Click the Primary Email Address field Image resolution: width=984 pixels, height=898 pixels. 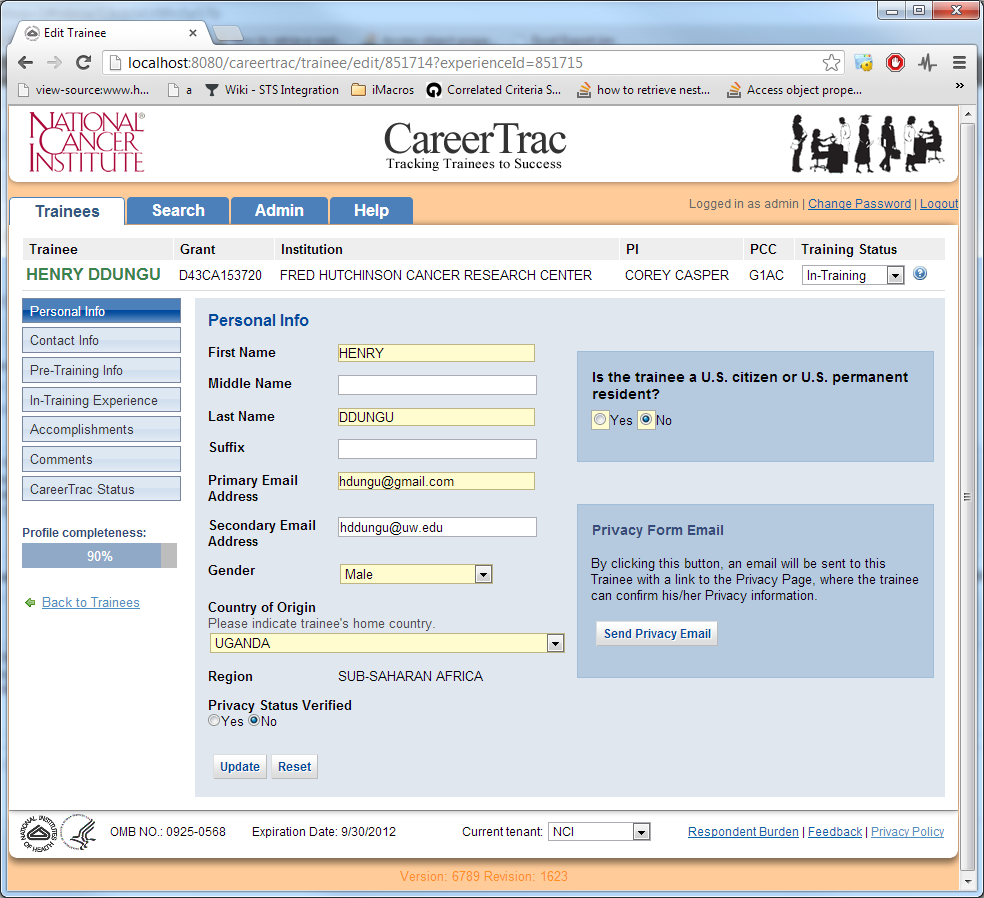pos(437,481)
